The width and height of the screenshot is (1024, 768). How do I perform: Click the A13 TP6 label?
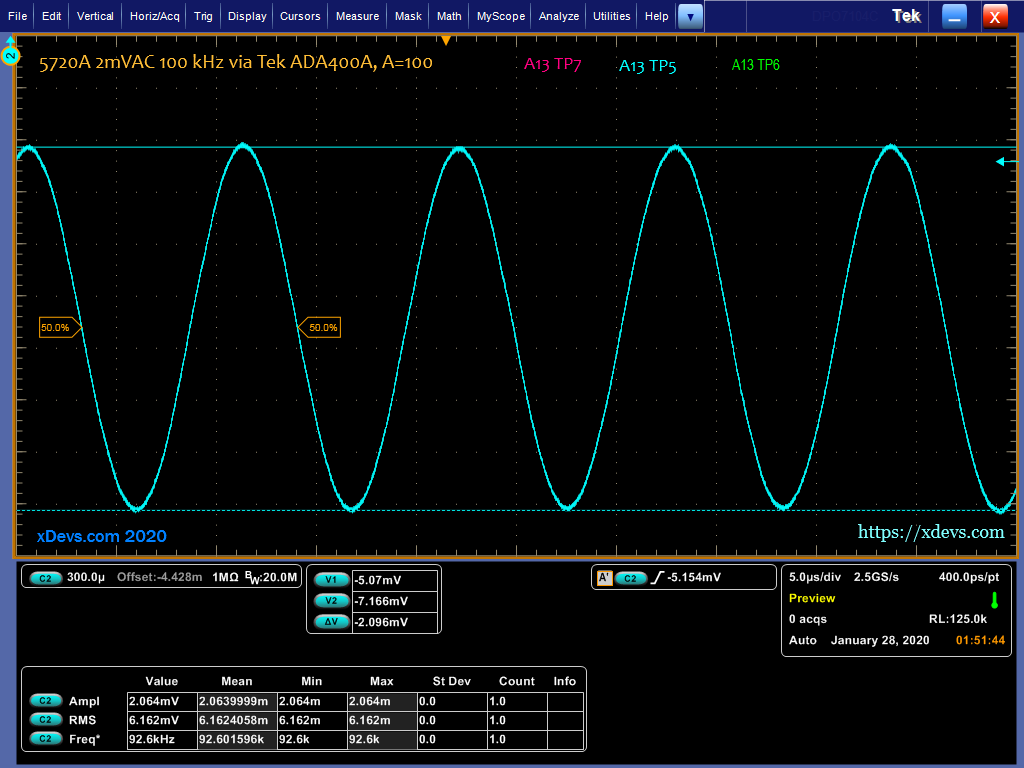pos(756,65)
